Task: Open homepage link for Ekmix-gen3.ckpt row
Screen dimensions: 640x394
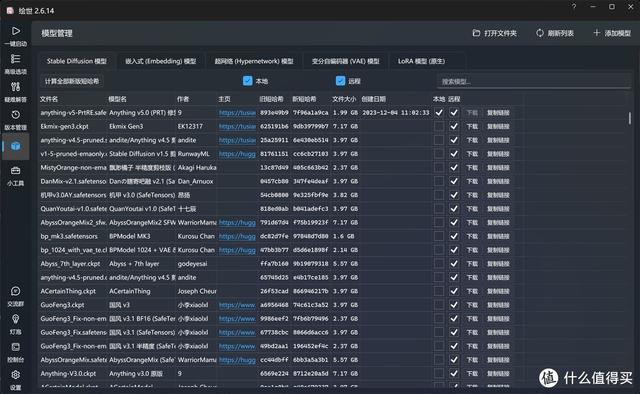Action: coord(237,127)
